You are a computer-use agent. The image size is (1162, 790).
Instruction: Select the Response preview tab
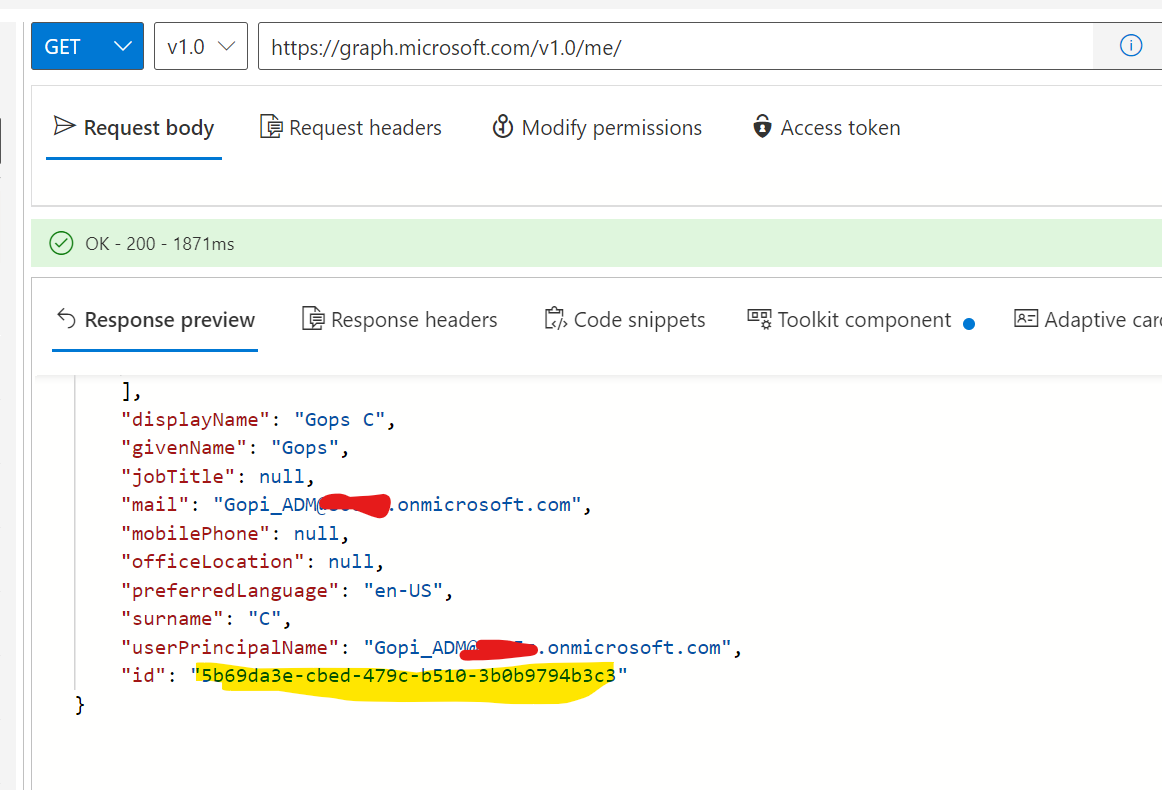[x=156, y=320]
